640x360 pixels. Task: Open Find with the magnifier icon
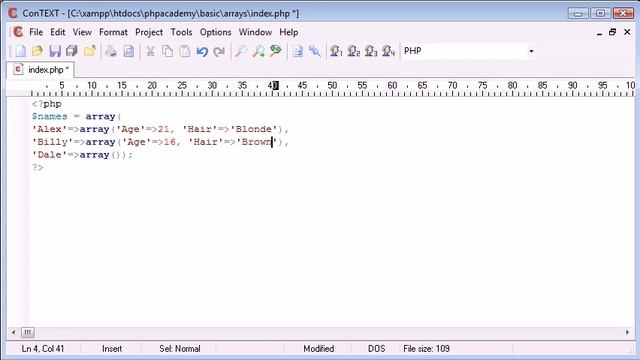coord(241,51)
